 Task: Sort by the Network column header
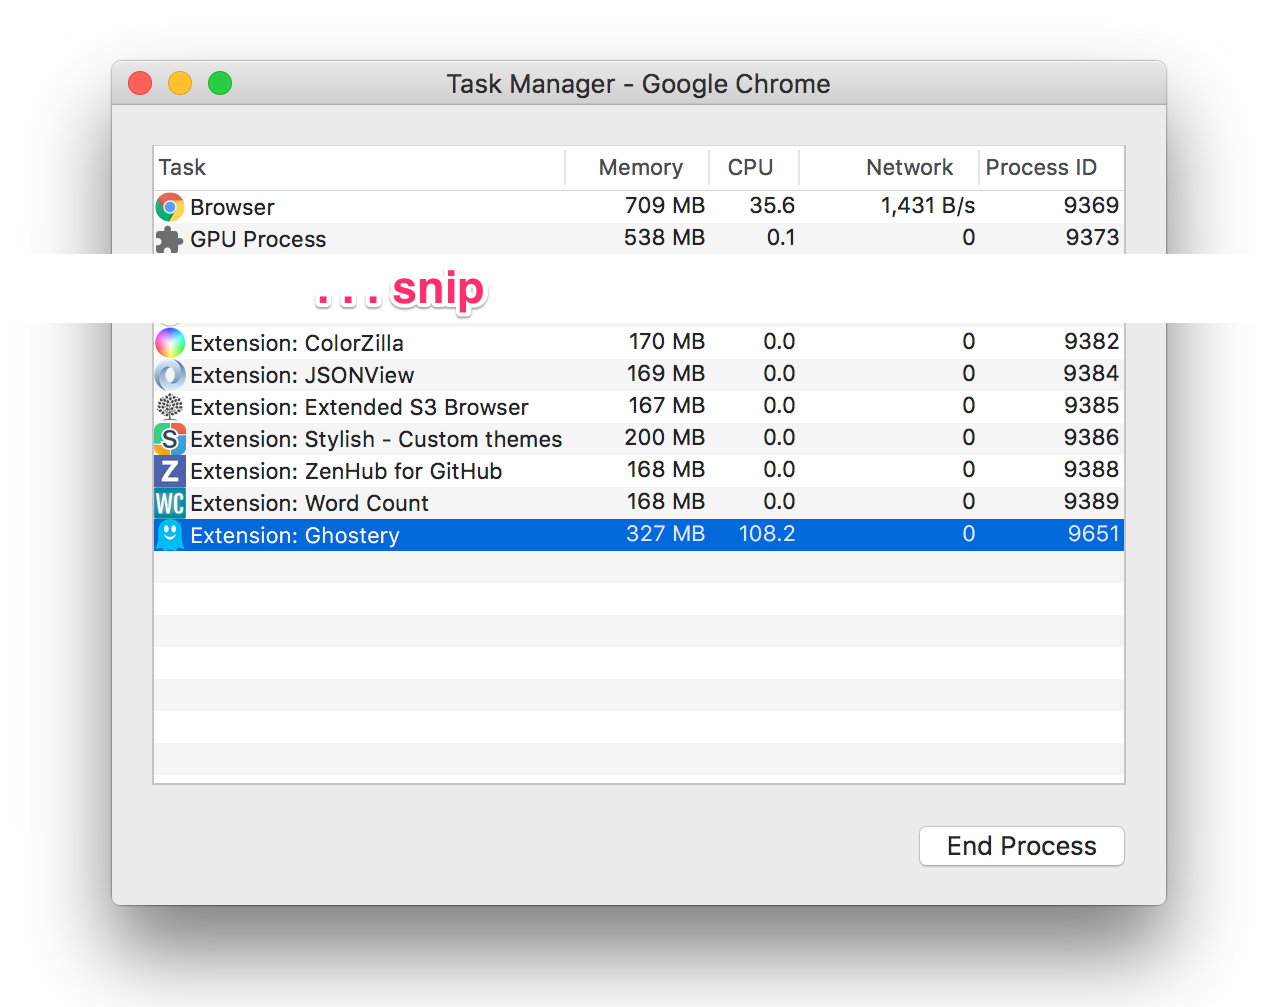click(889, 167)
